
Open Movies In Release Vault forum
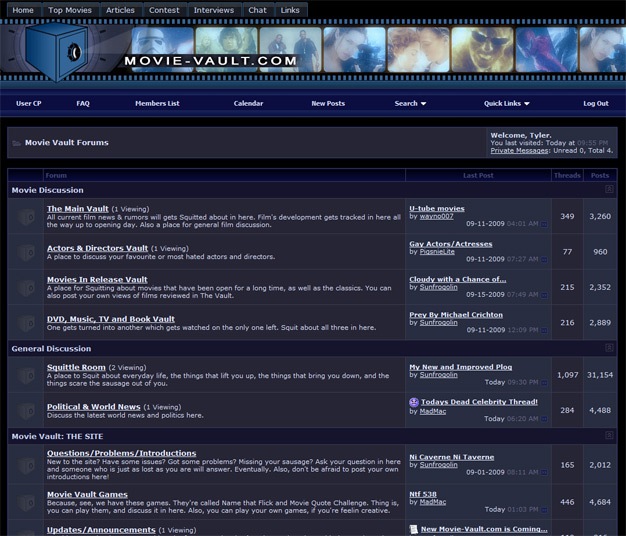pyautogui.click(x=97, y=280)
